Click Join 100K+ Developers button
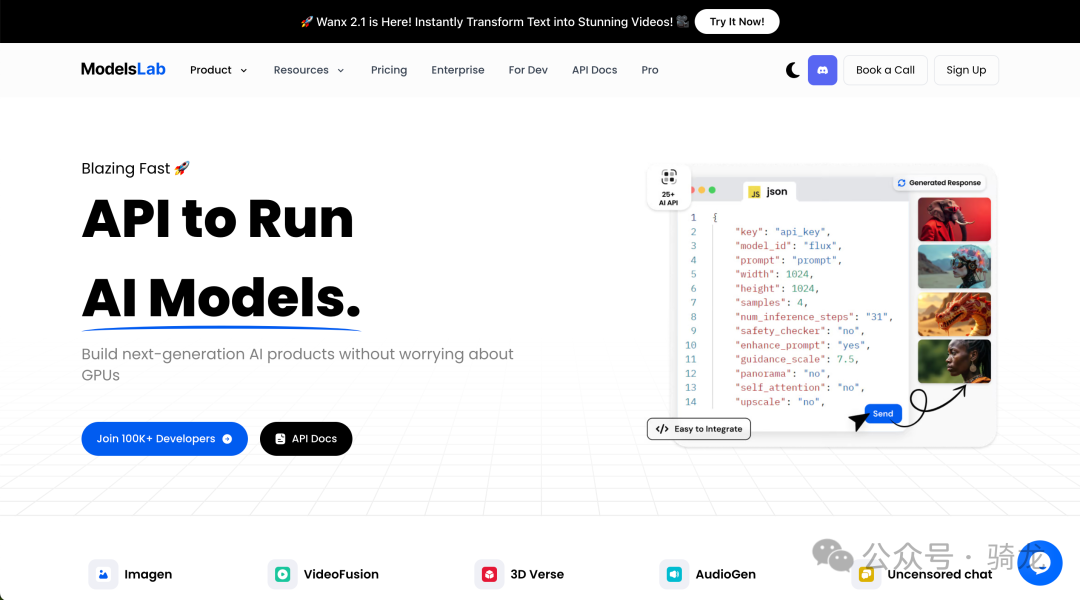Viewport: 1080px width, 600px height. [x=165, y=439]
